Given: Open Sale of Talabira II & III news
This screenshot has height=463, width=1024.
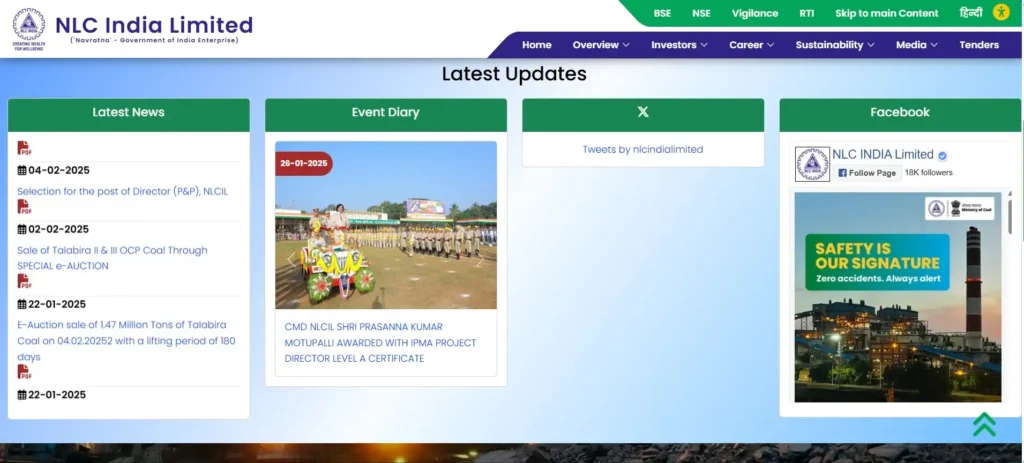Looking at the screenshot, I should click(112, 258).
